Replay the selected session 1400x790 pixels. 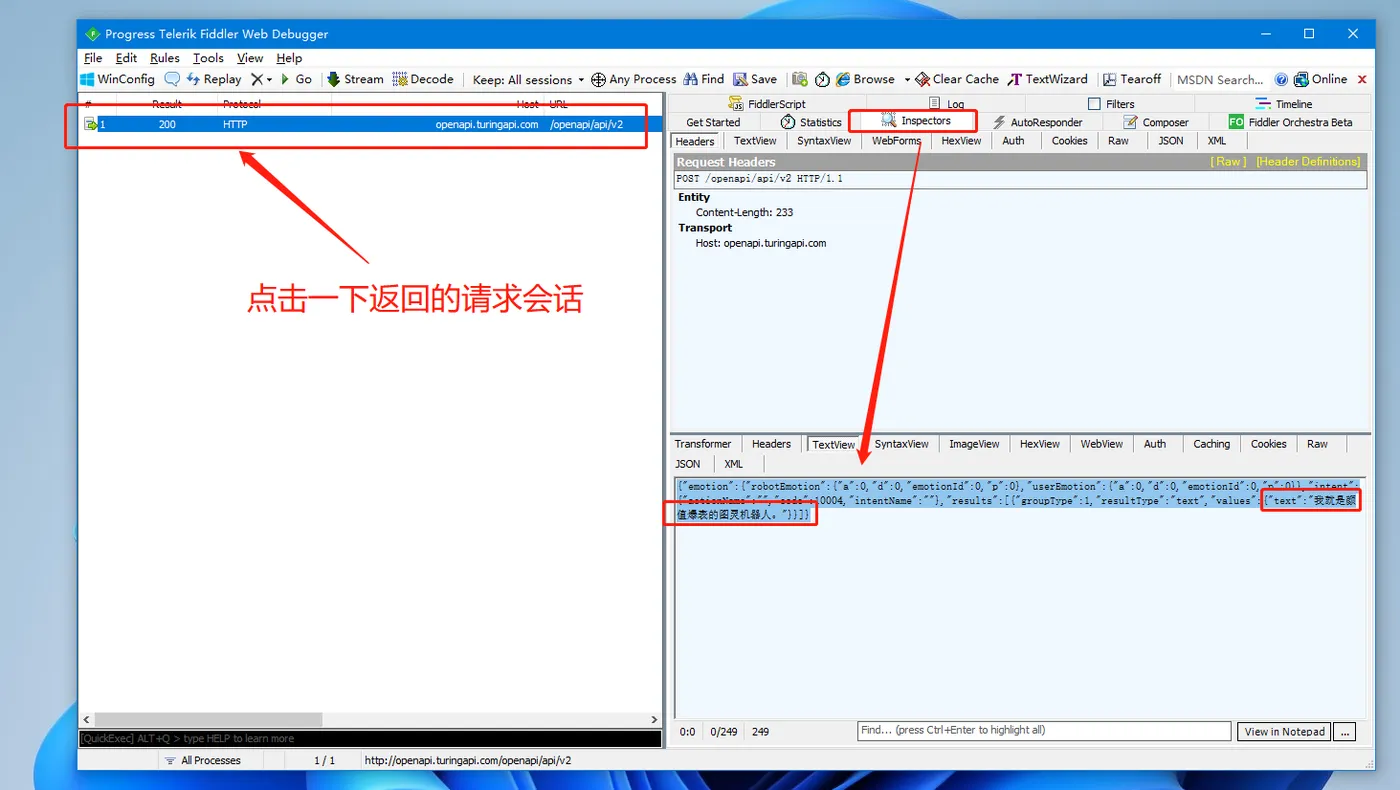(x=214, y=79)
